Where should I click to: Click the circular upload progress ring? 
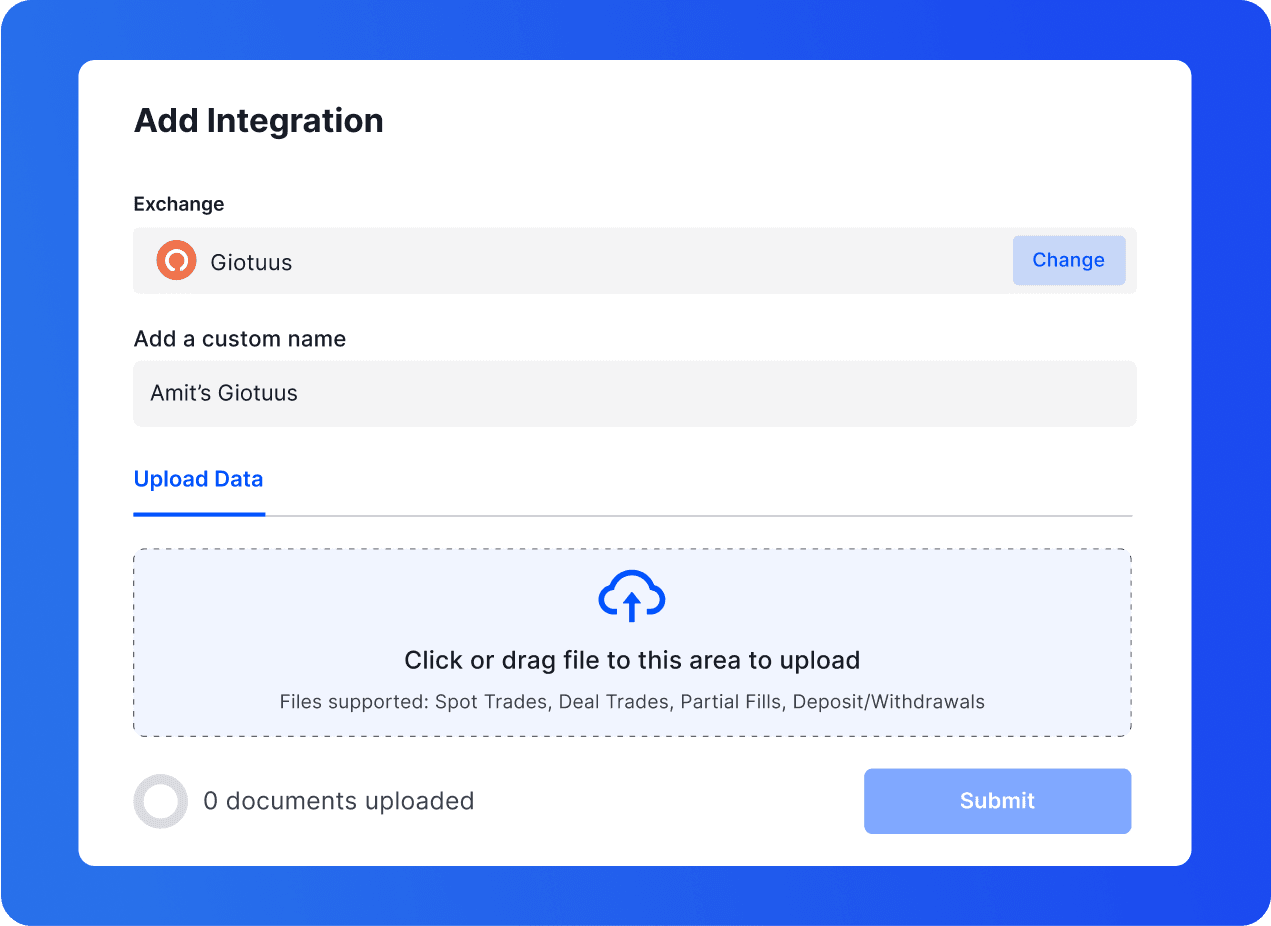tap(160, 801)
